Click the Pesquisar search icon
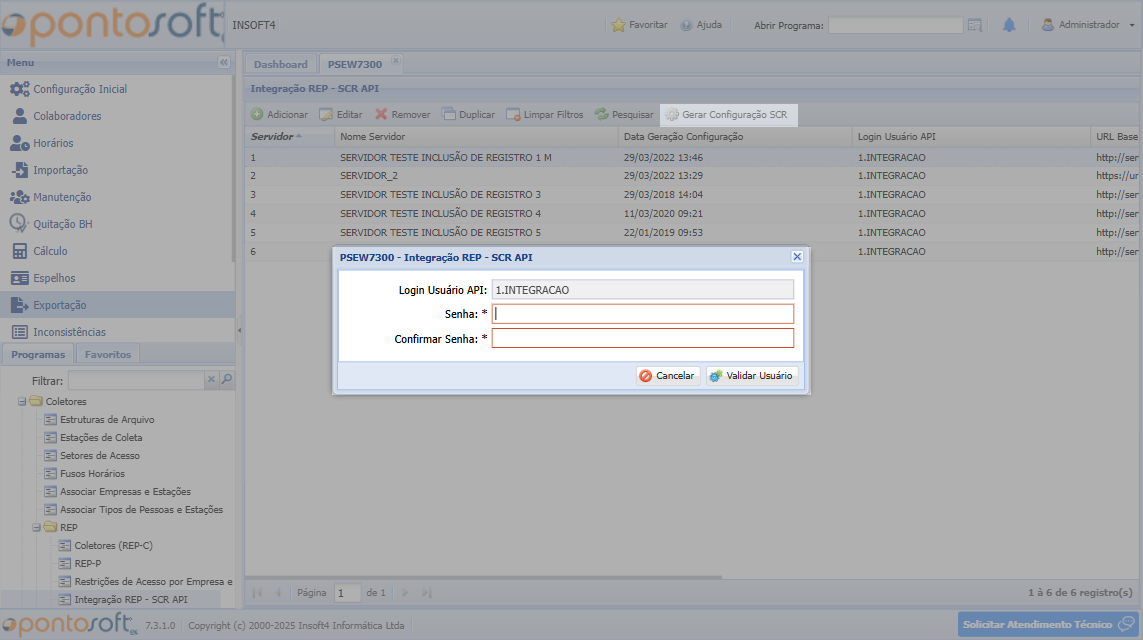The height and width of the screenshot is (640, 1143). pos(601,114)
